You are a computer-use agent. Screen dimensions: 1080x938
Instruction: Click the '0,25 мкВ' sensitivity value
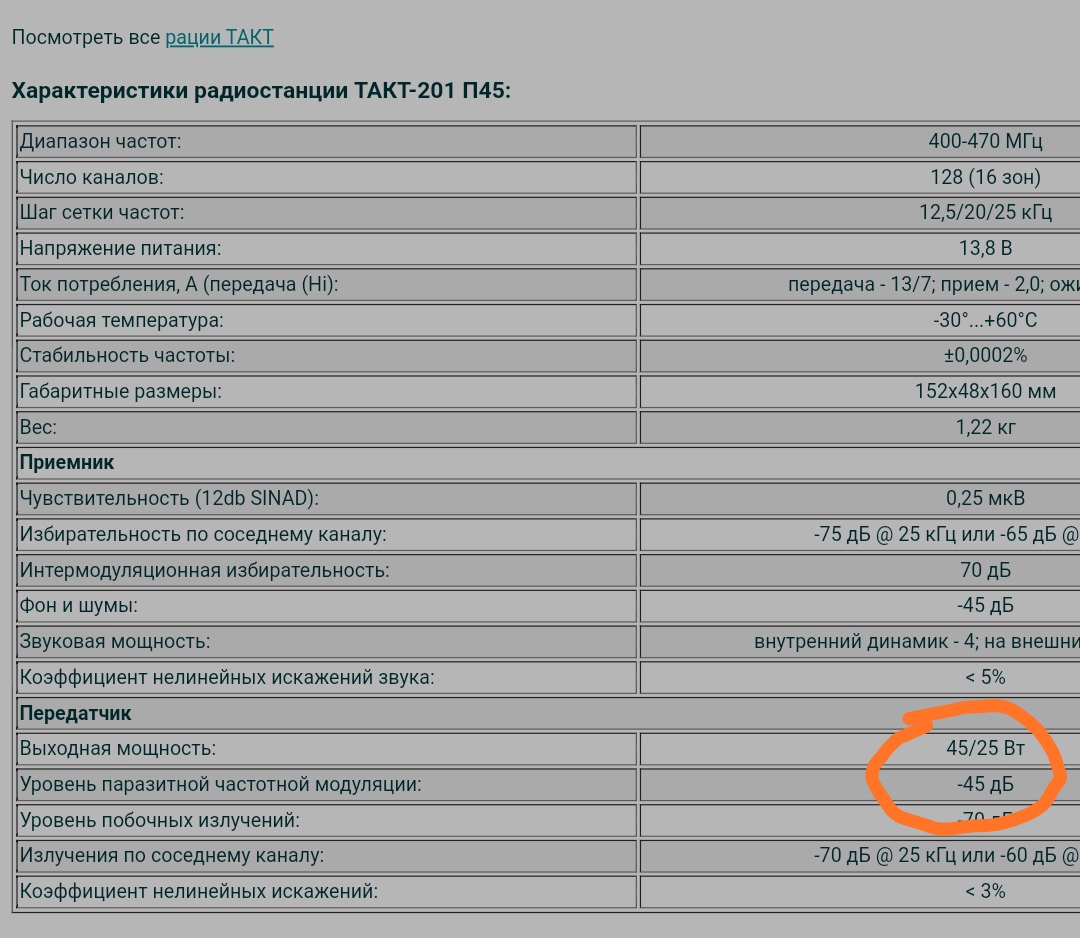point(985,498)
